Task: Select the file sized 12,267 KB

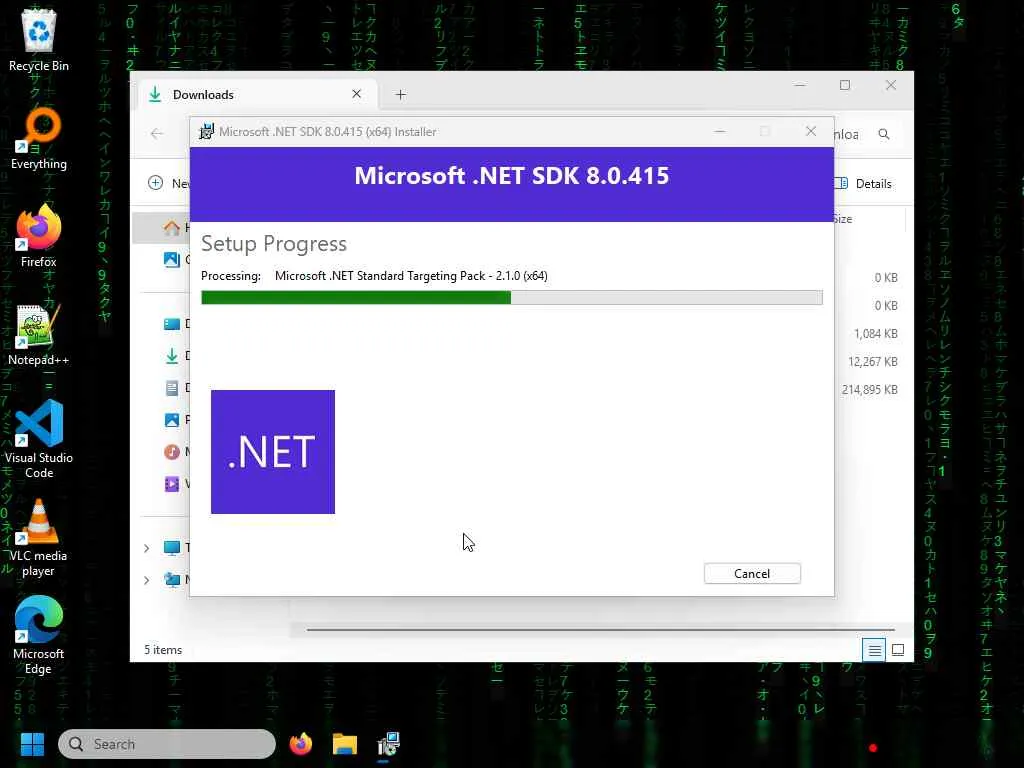Action: click(x=872, y=362)
